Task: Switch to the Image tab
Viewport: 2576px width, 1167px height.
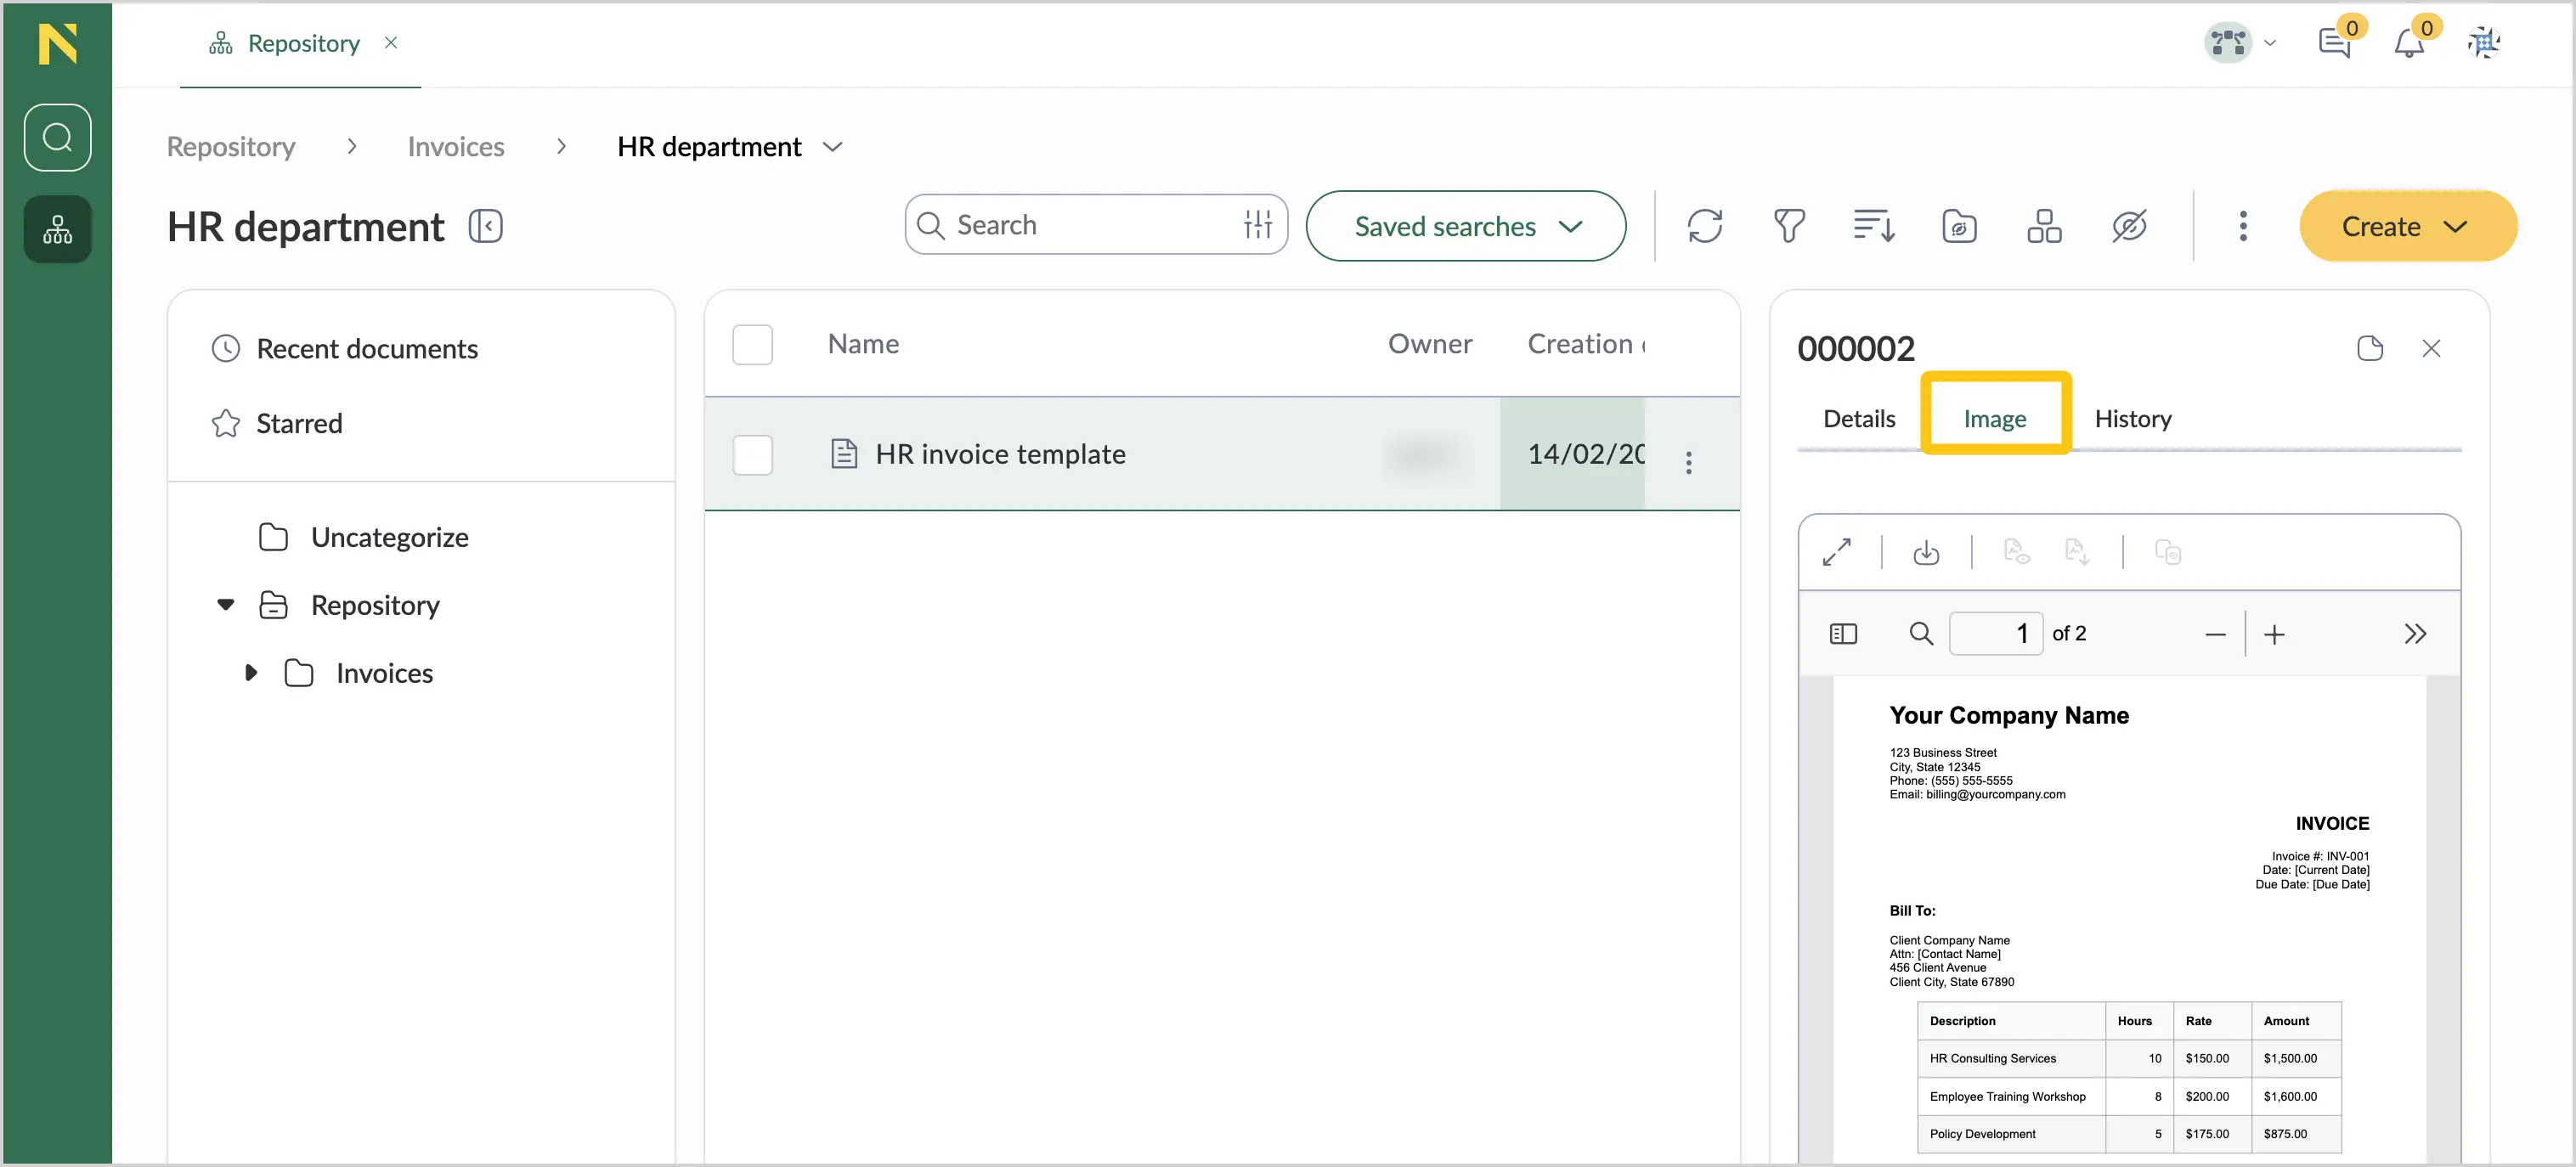Action: coord(1995,418)
